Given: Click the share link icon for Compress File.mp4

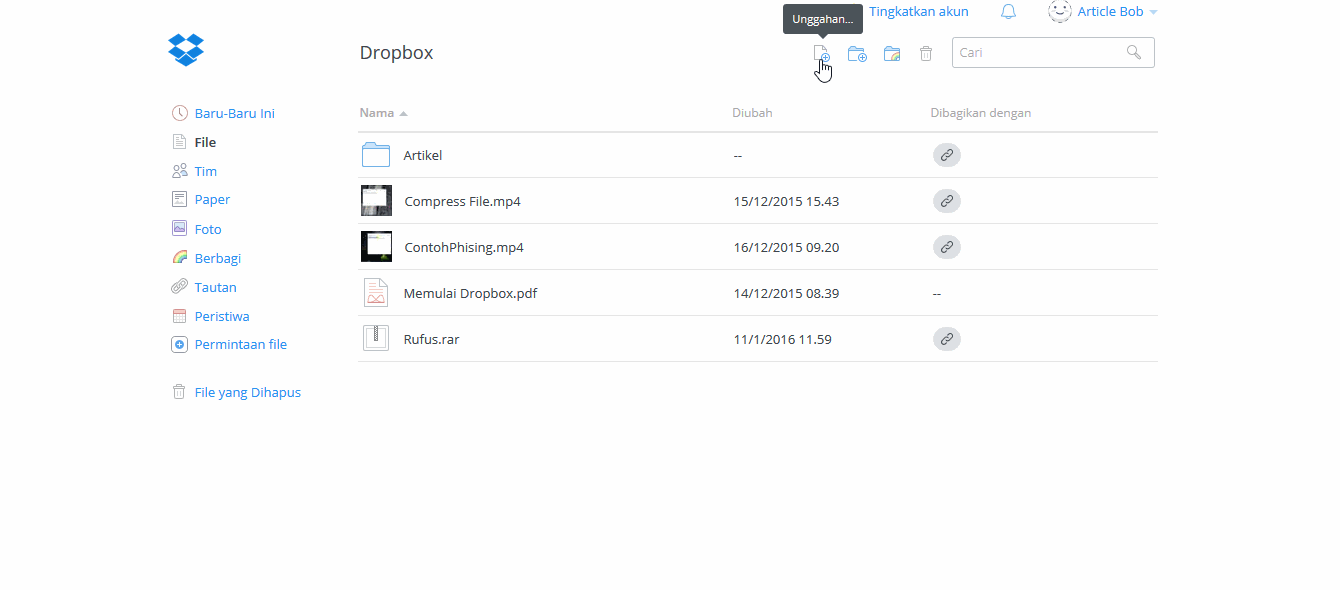Looking at the screenshot, I should pyautogui.click(x=946, y=201).
